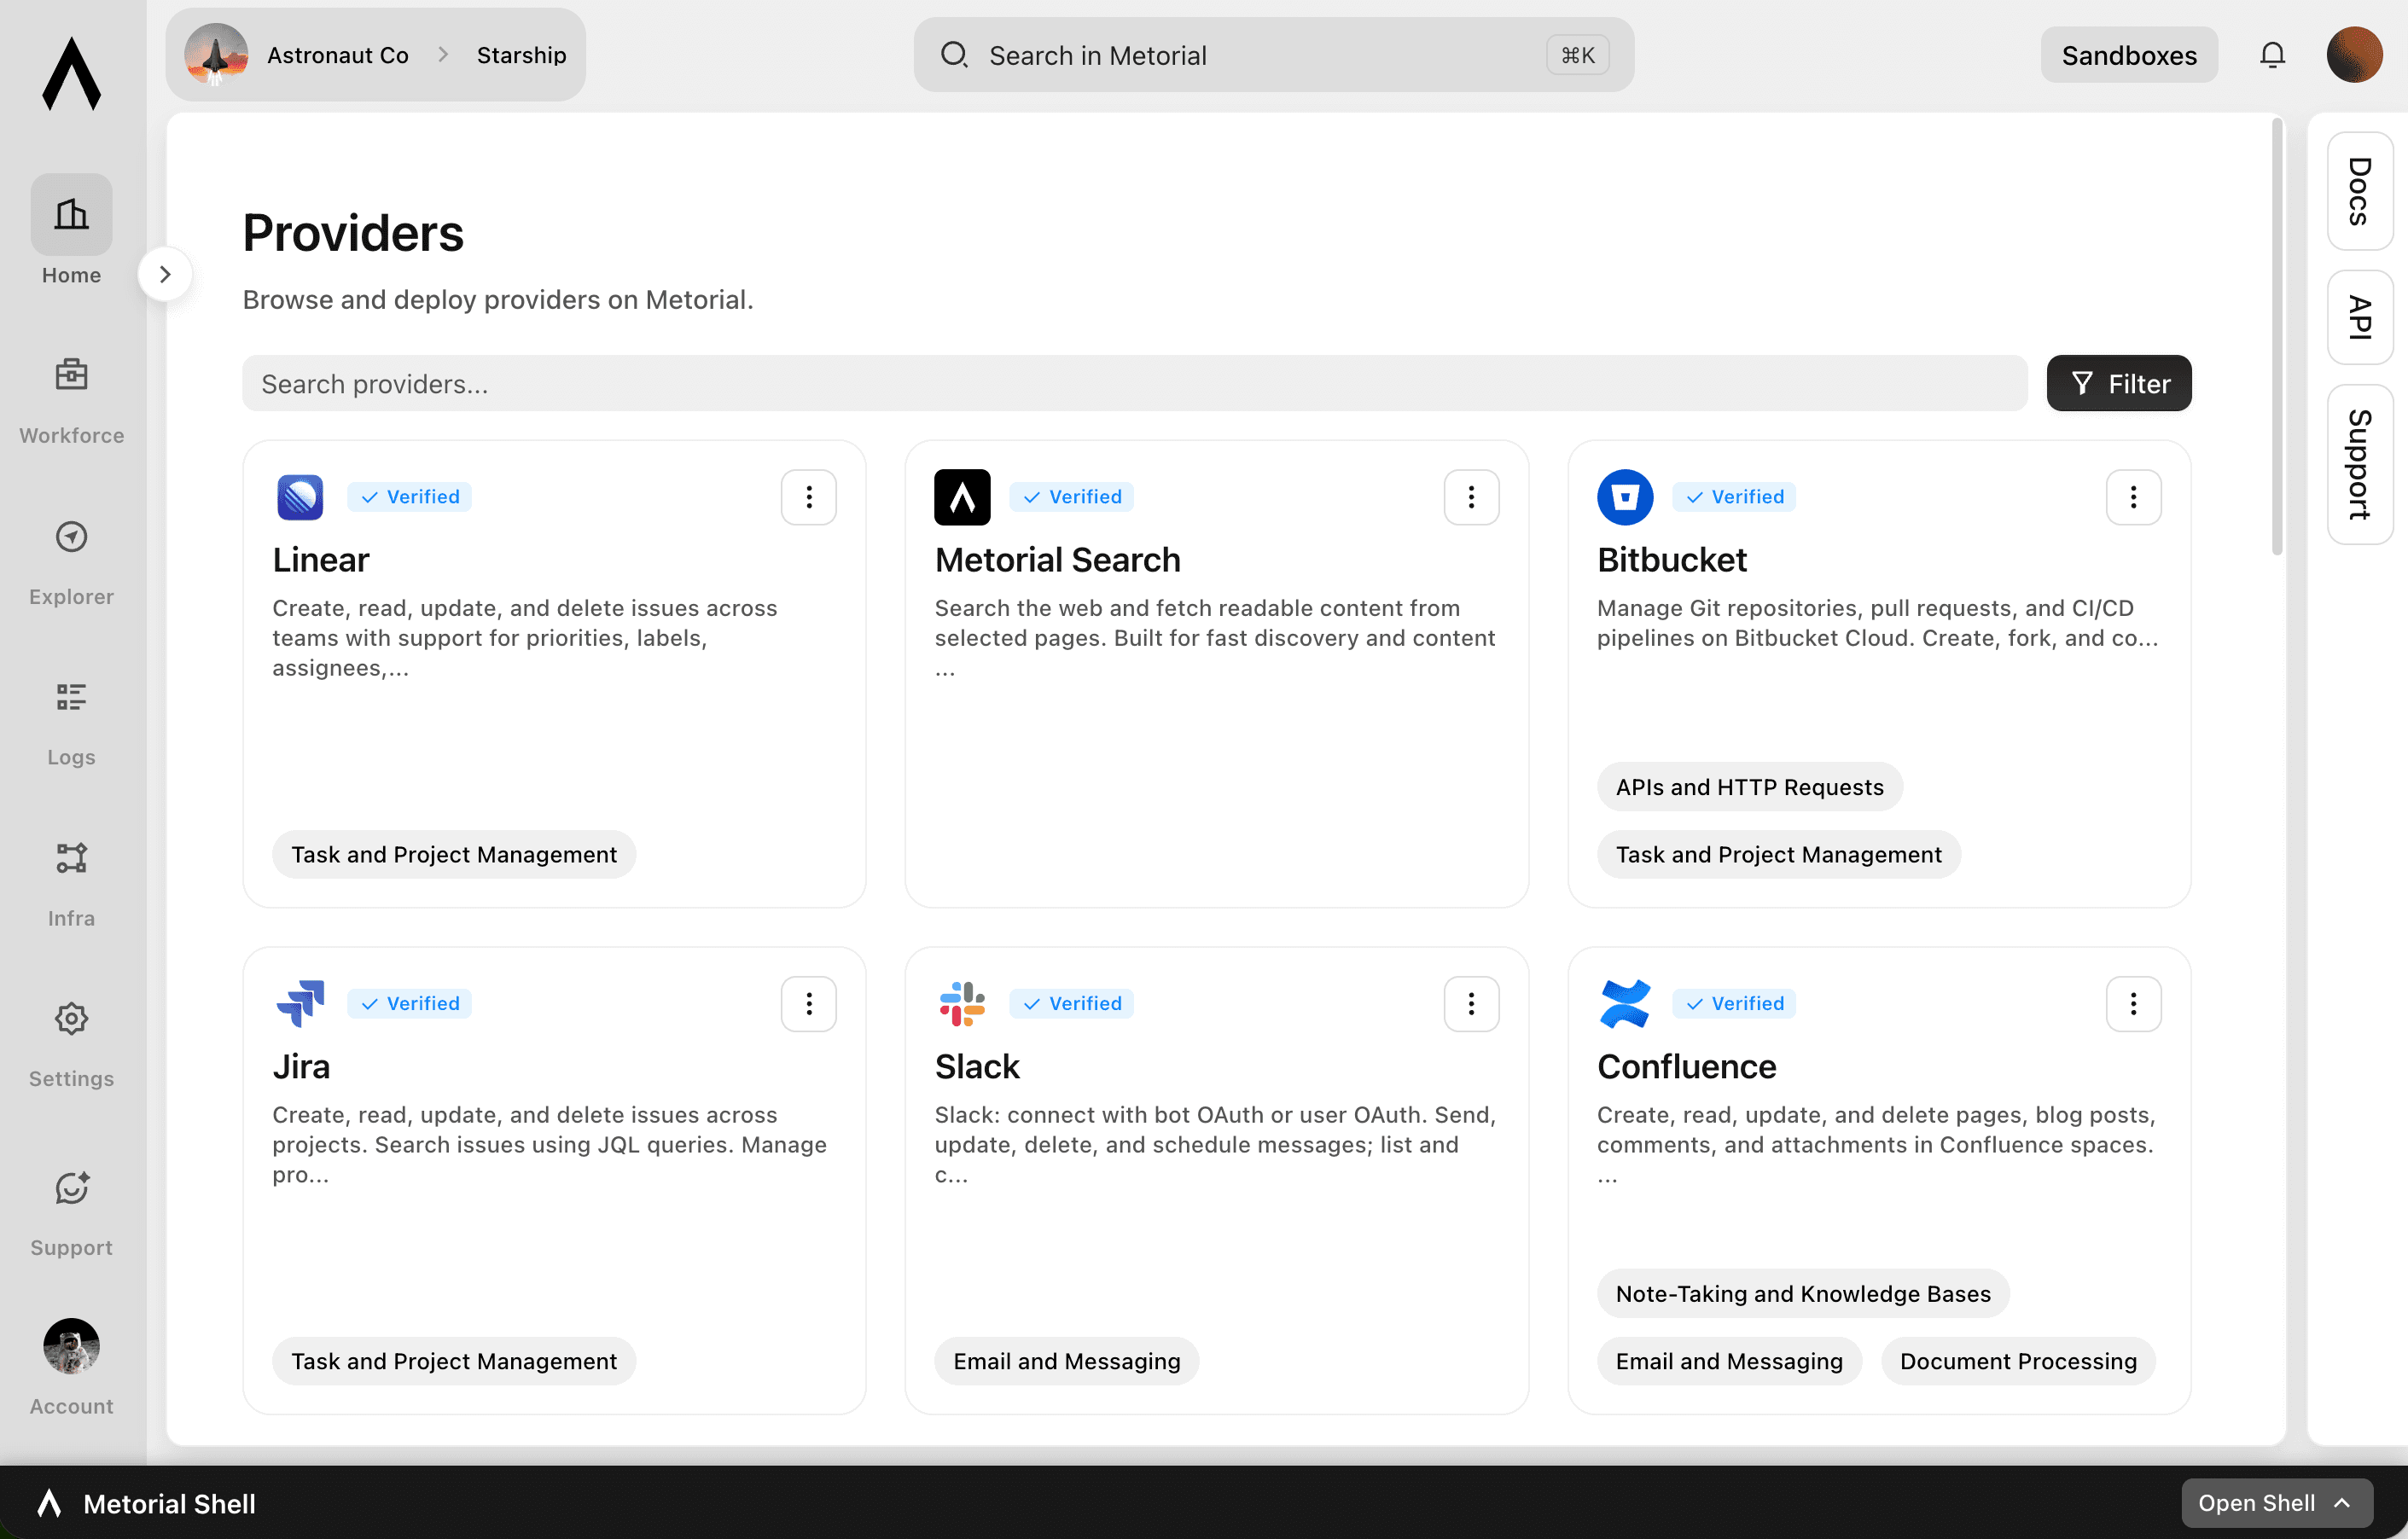Click the Verified badge on Slack
The height and width of the screenshot is (1539, 2408).
coord(1072,1003)
